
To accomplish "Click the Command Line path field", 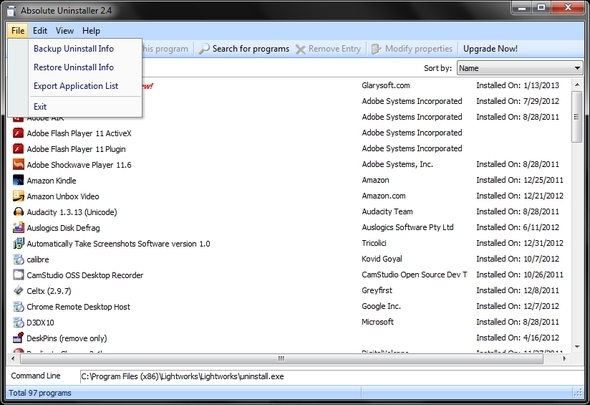I will click(331, 376).
